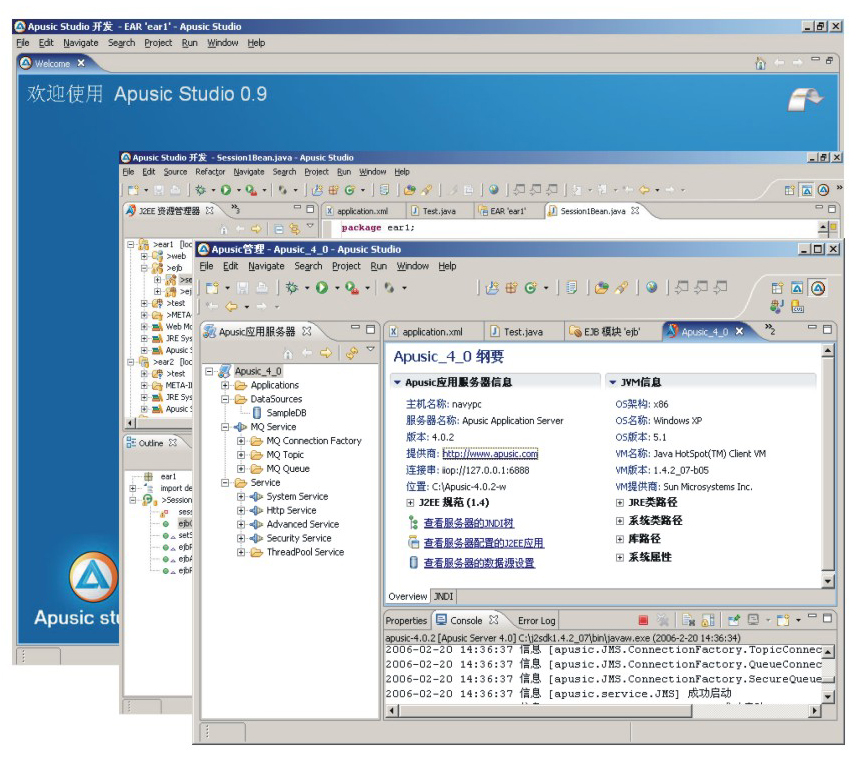Click the forward arrow in server view toolbar
Viewport: 861px width, 758px height.
[x=326, y=353]
